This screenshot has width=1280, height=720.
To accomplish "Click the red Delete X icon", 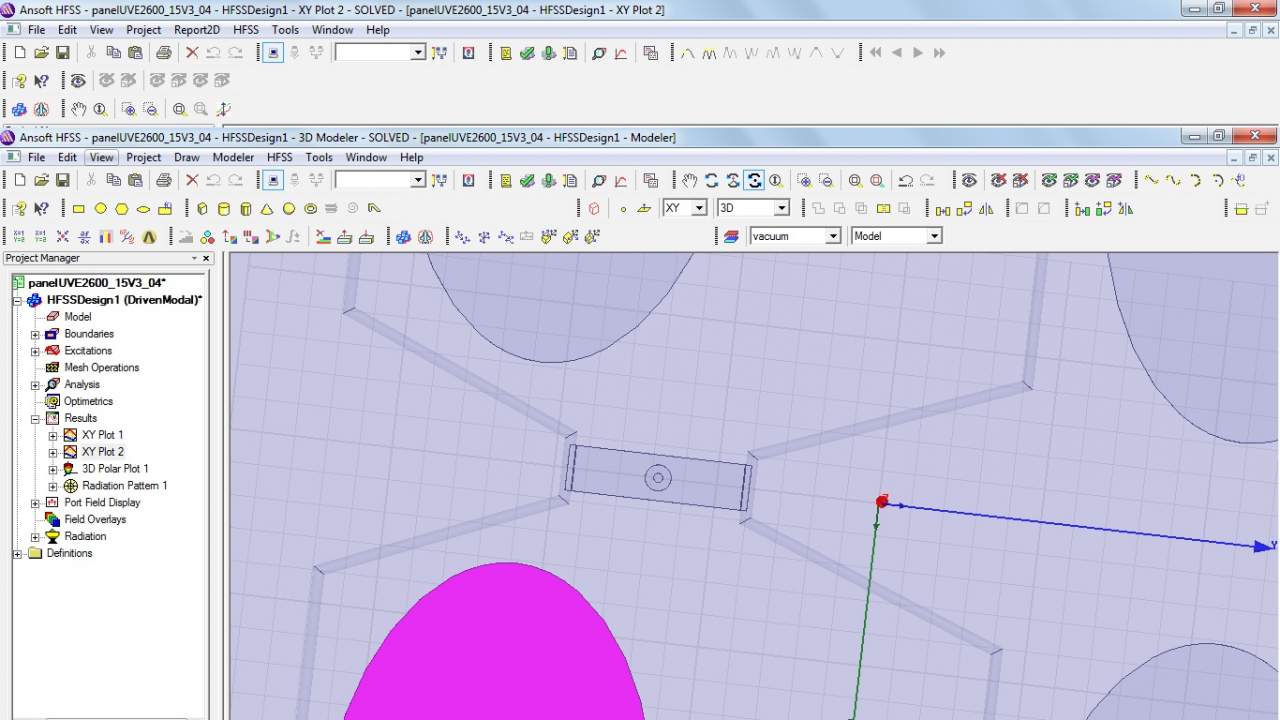I will click(192, 181).
